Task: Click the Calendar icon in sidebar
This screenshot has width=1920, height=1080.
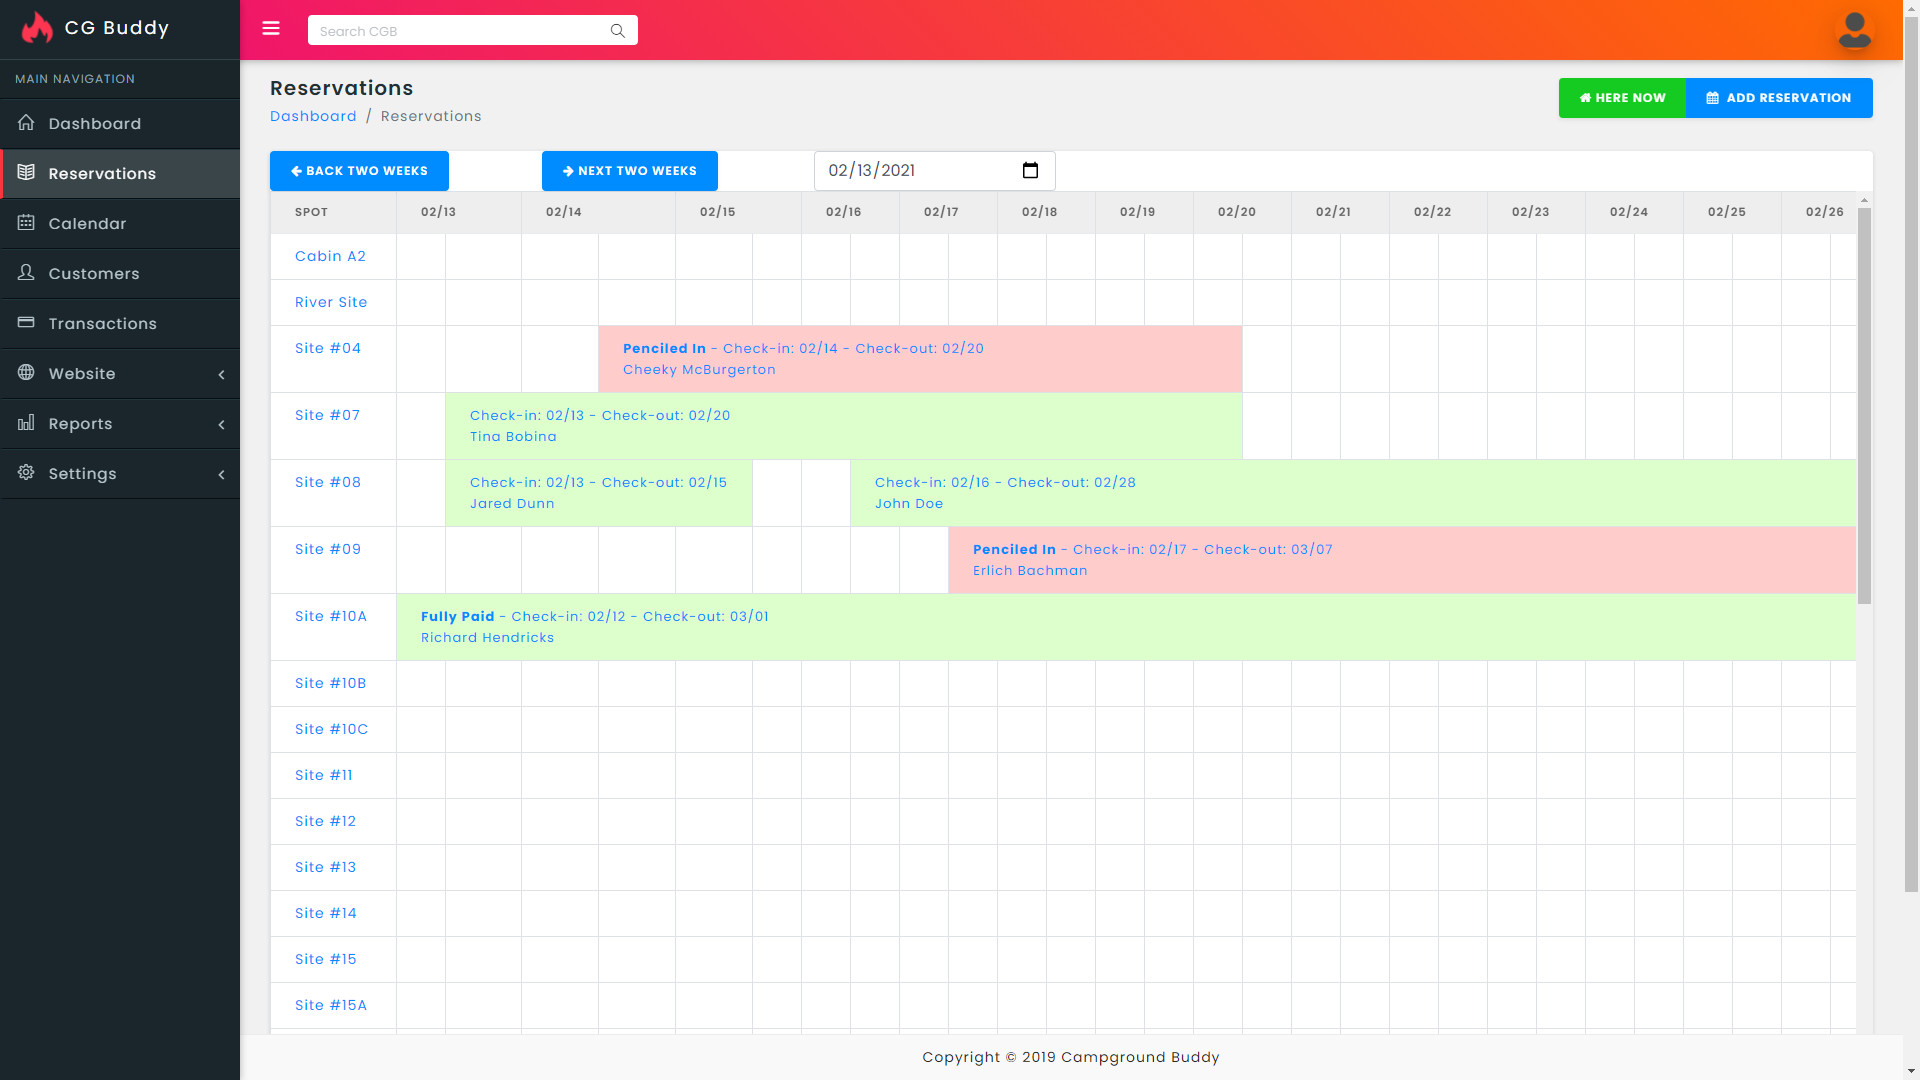Action: (x=26, y=223)
